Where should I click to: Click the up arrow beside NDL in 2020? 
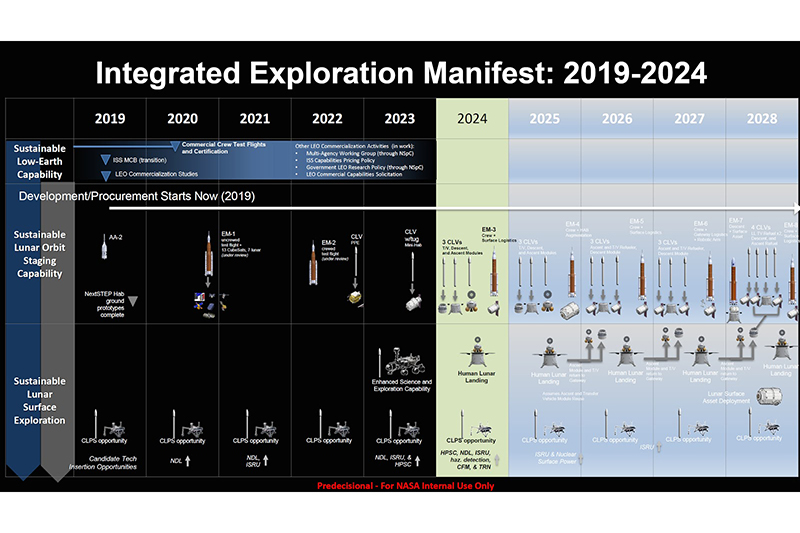point(189,462)
